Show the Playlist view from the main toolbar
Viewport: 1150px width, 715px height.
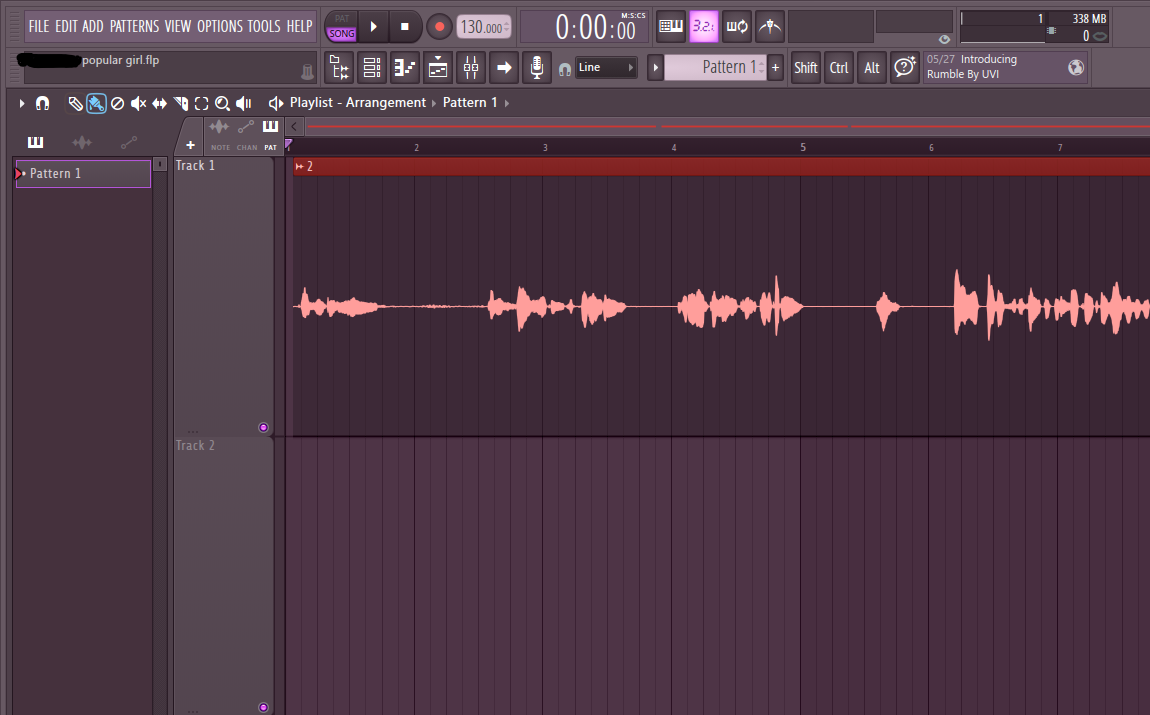tap(438, 67)
